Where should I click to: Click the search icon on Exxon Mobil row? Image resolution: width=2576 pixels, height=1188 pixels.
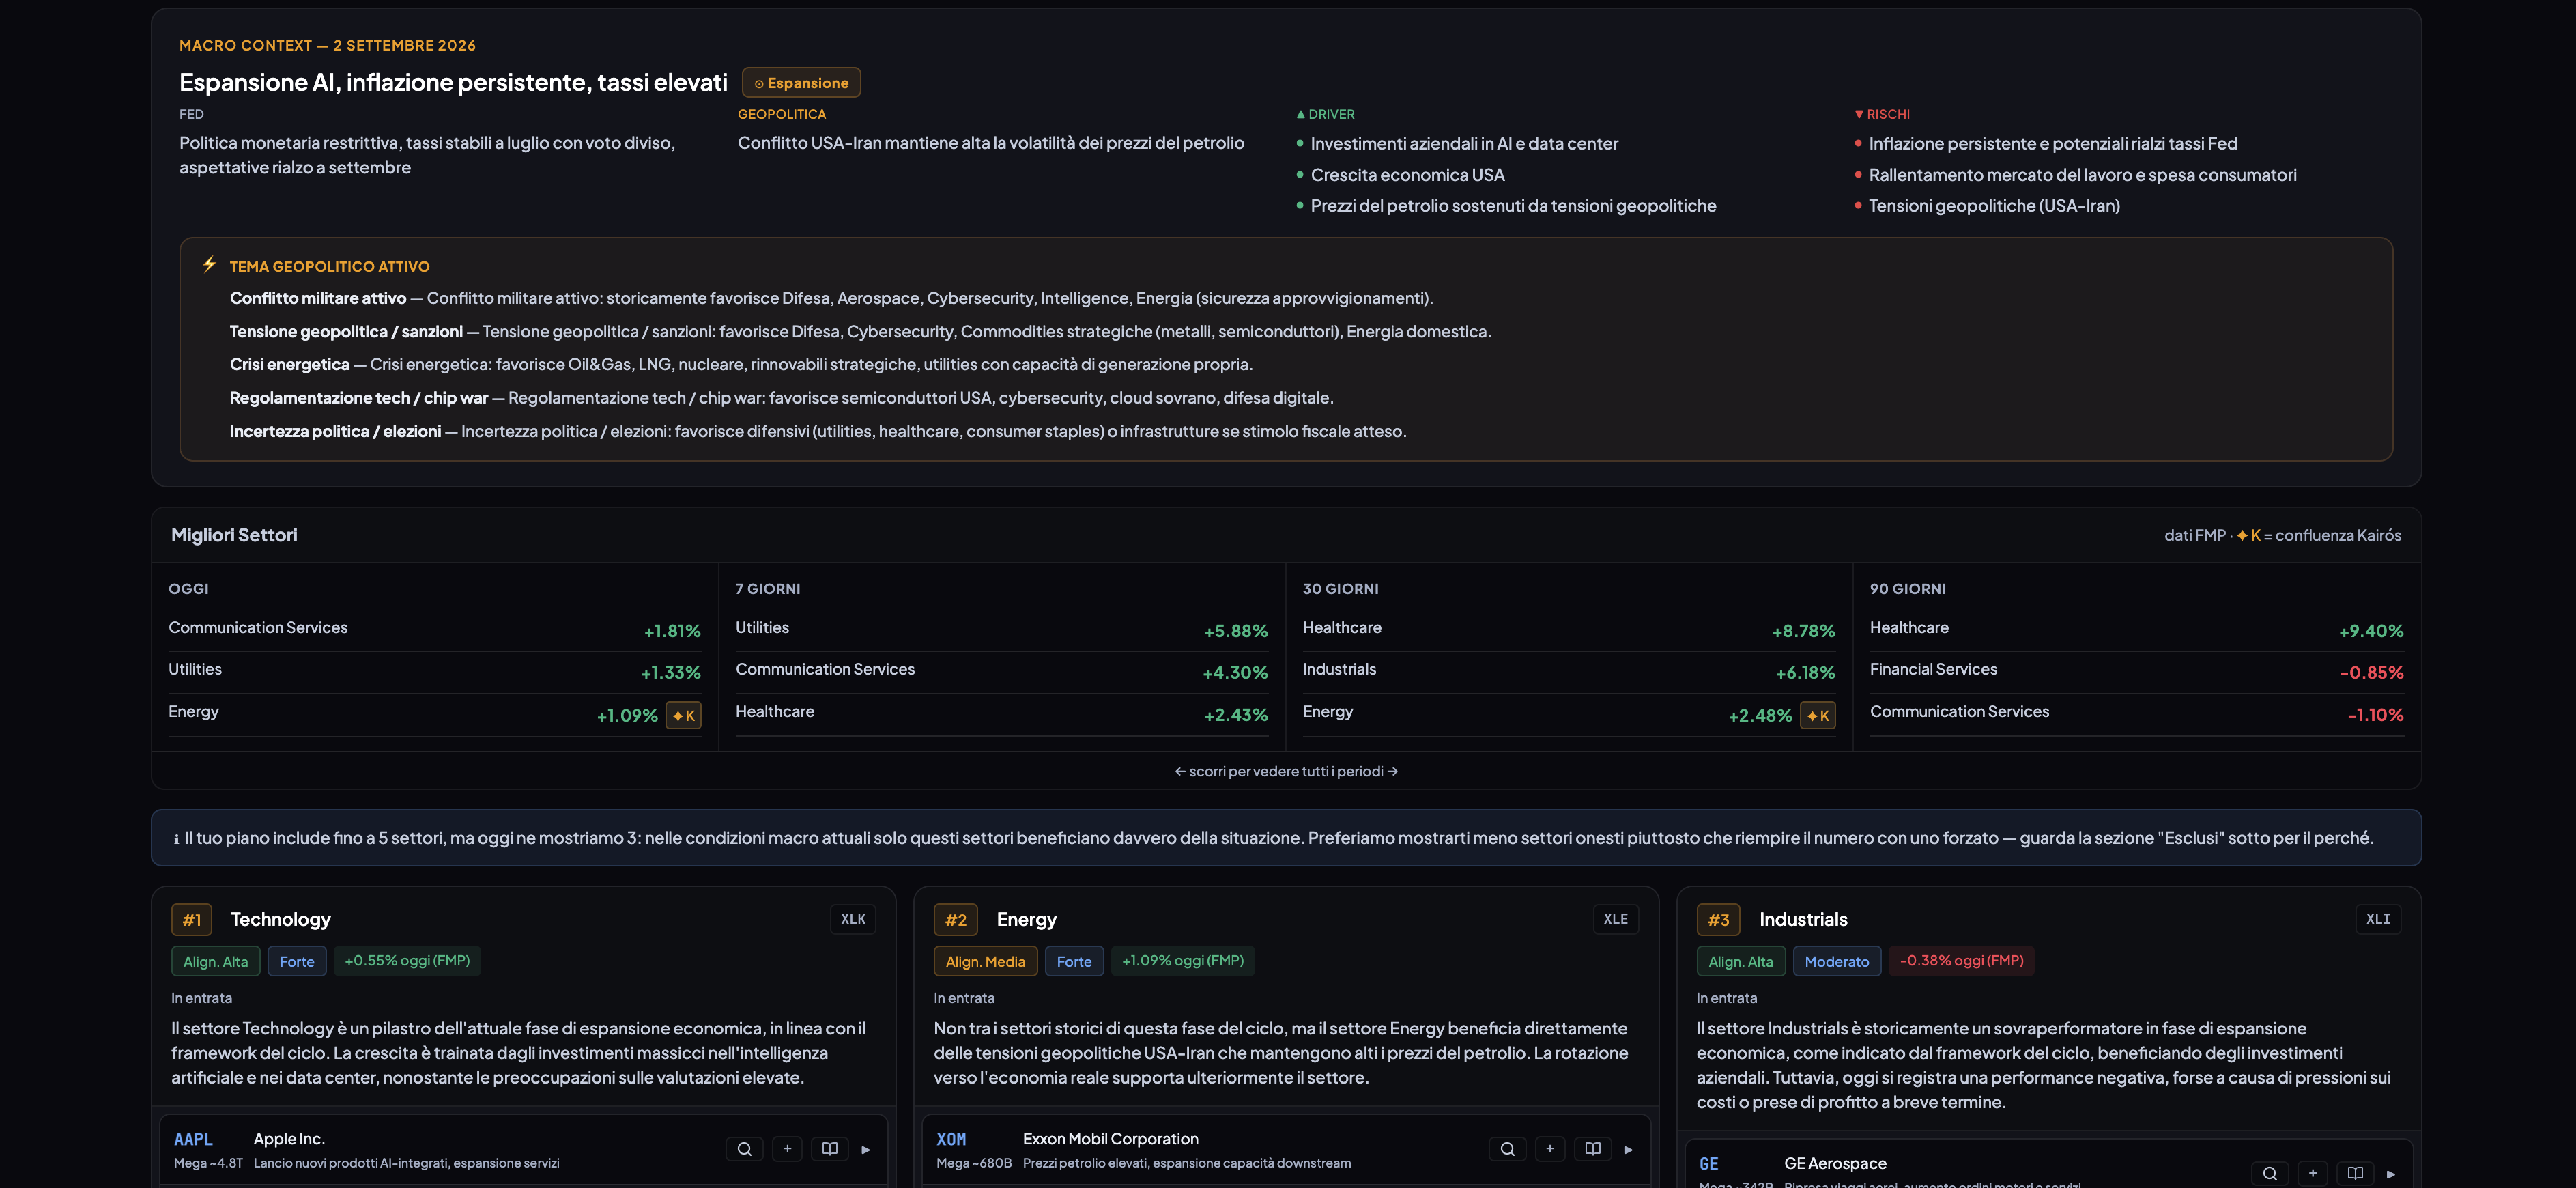coord(1507,1149)
